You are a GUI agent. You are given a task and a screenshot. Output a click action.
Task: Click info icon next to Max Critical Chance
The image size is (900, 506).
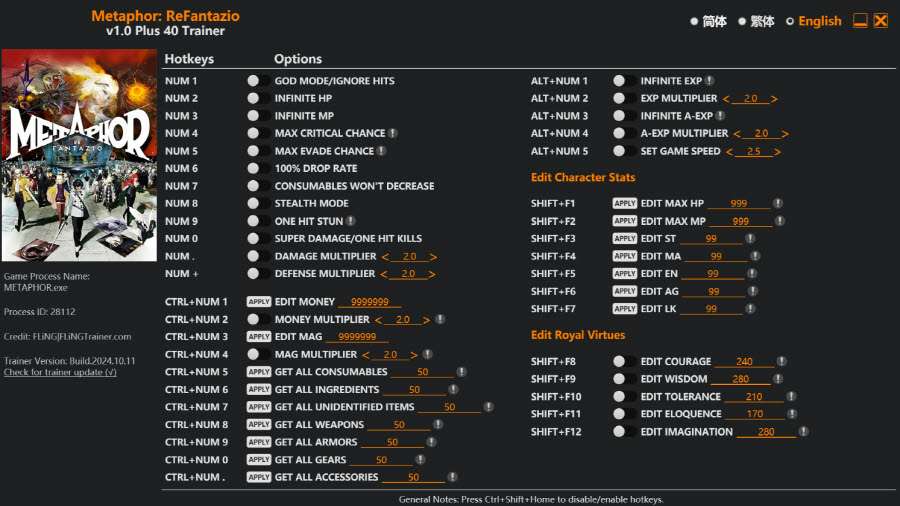click(x=393, y=133)
